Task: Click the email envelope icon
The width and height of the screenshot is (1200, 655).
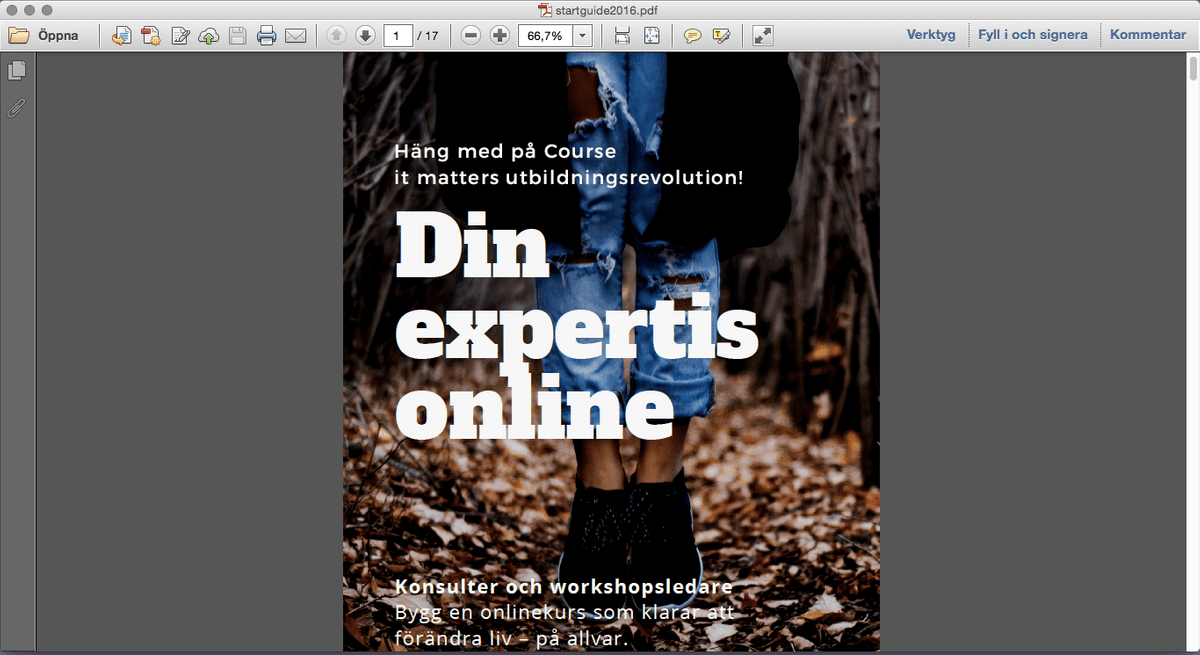Action: point(295,36)
